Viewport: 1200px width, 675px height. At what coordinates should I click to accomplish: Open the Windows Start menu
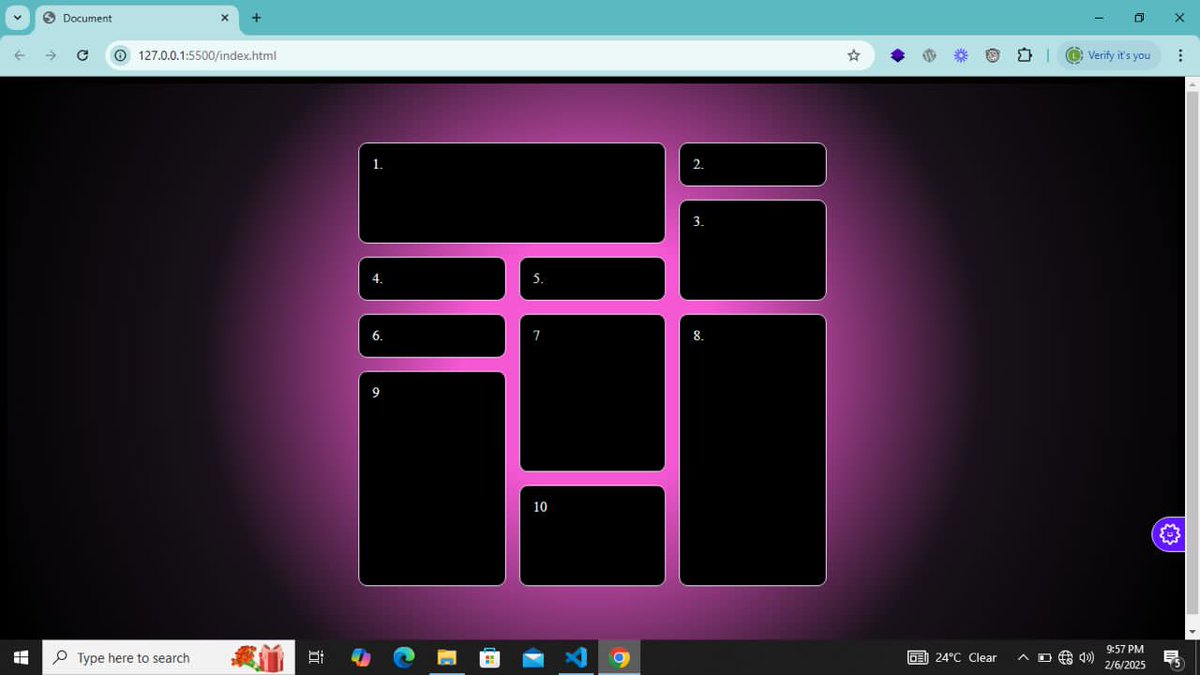pyautogui.click(x=20, y=657)
